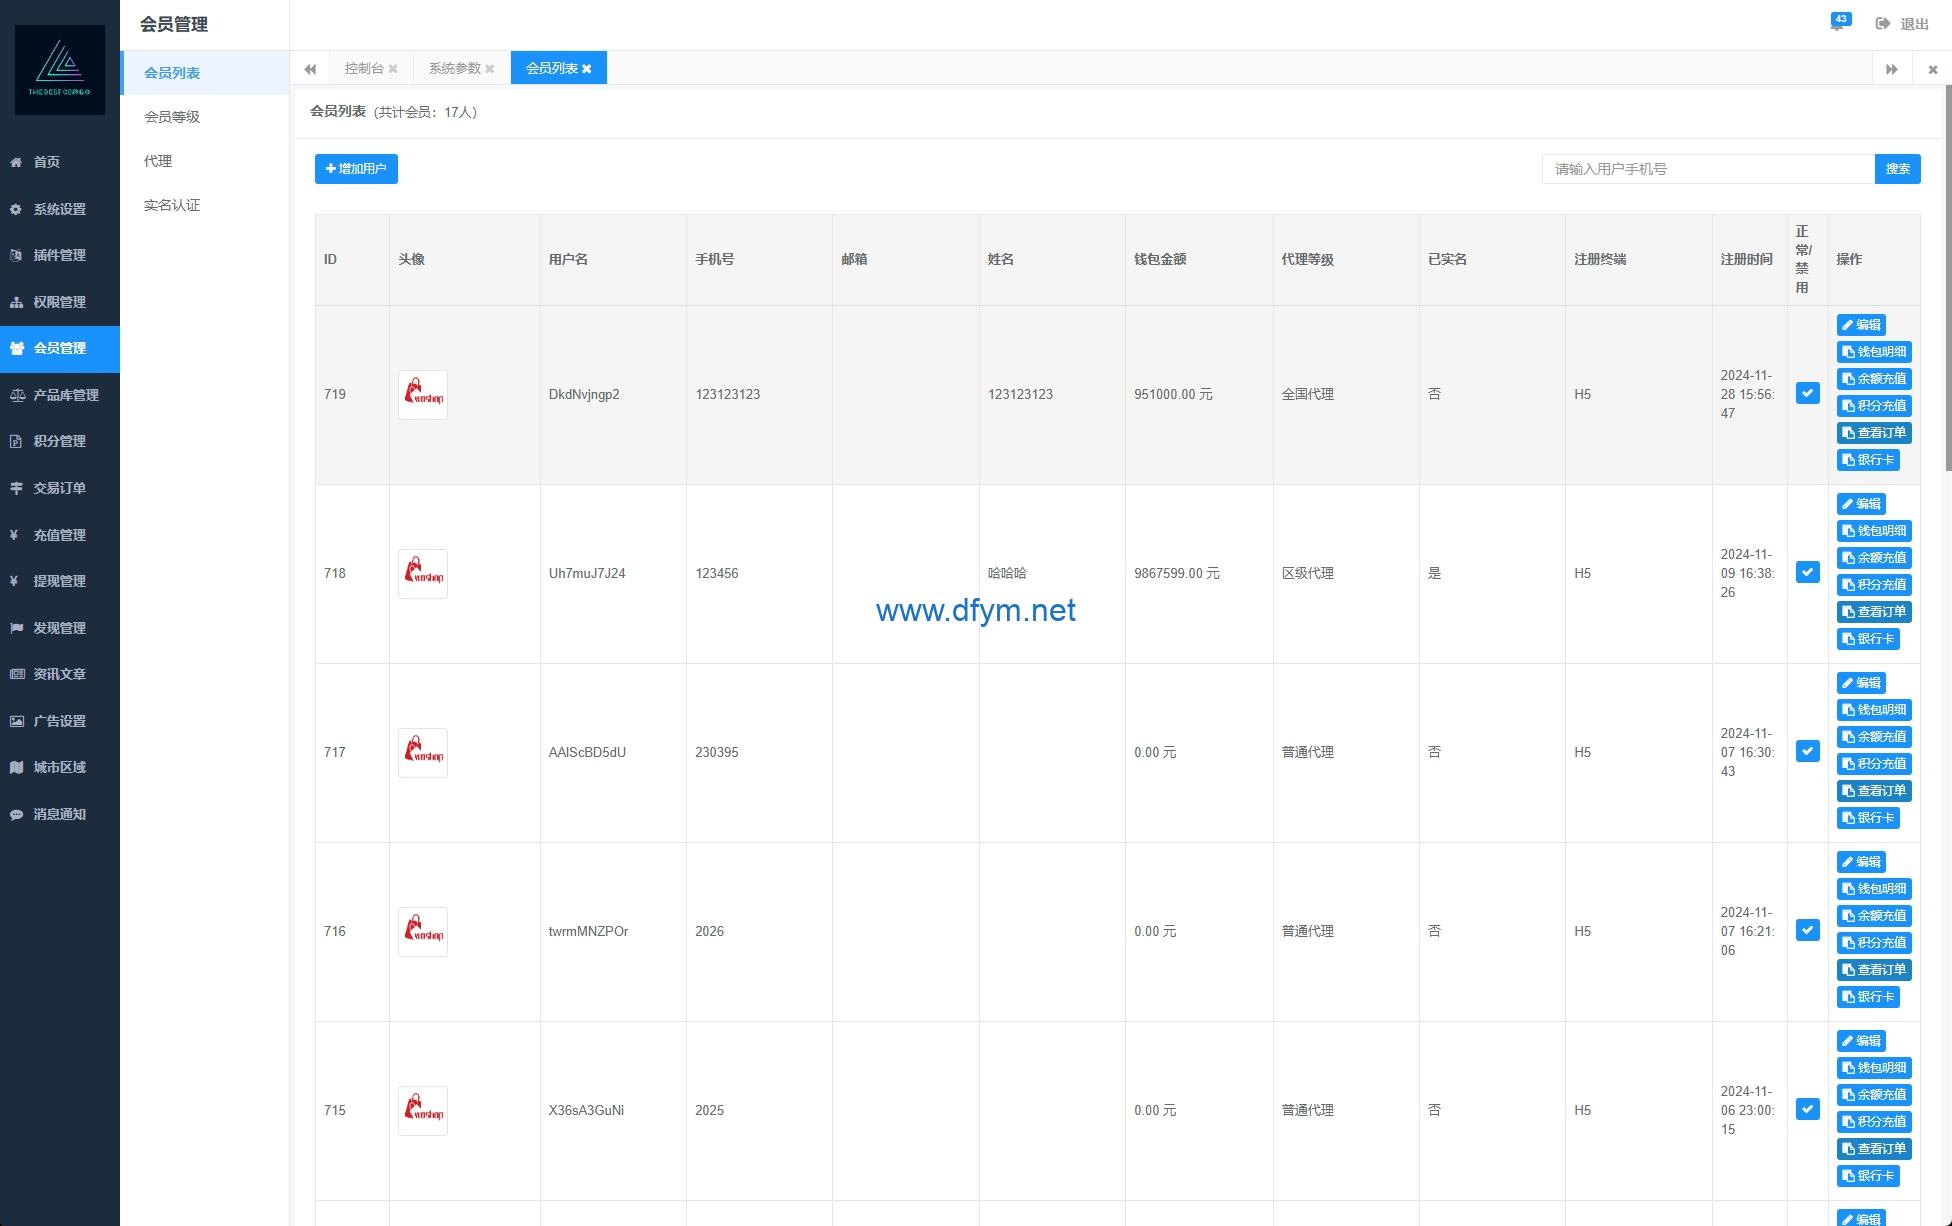Open 交易订单 in the sidebar

[x=60, y=488]
